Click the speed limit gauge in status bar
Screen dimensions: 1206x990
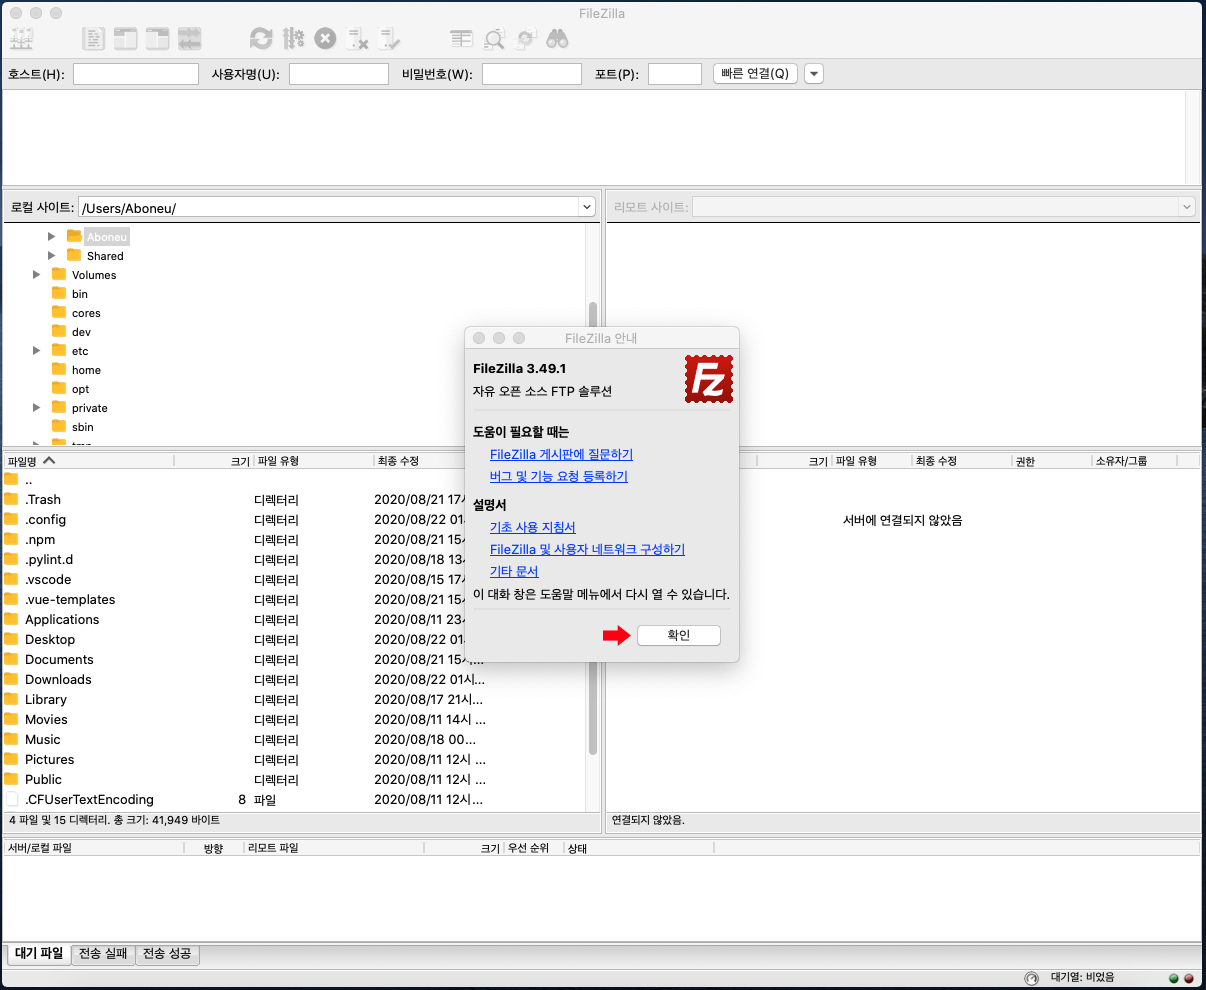pos(1032,977)
